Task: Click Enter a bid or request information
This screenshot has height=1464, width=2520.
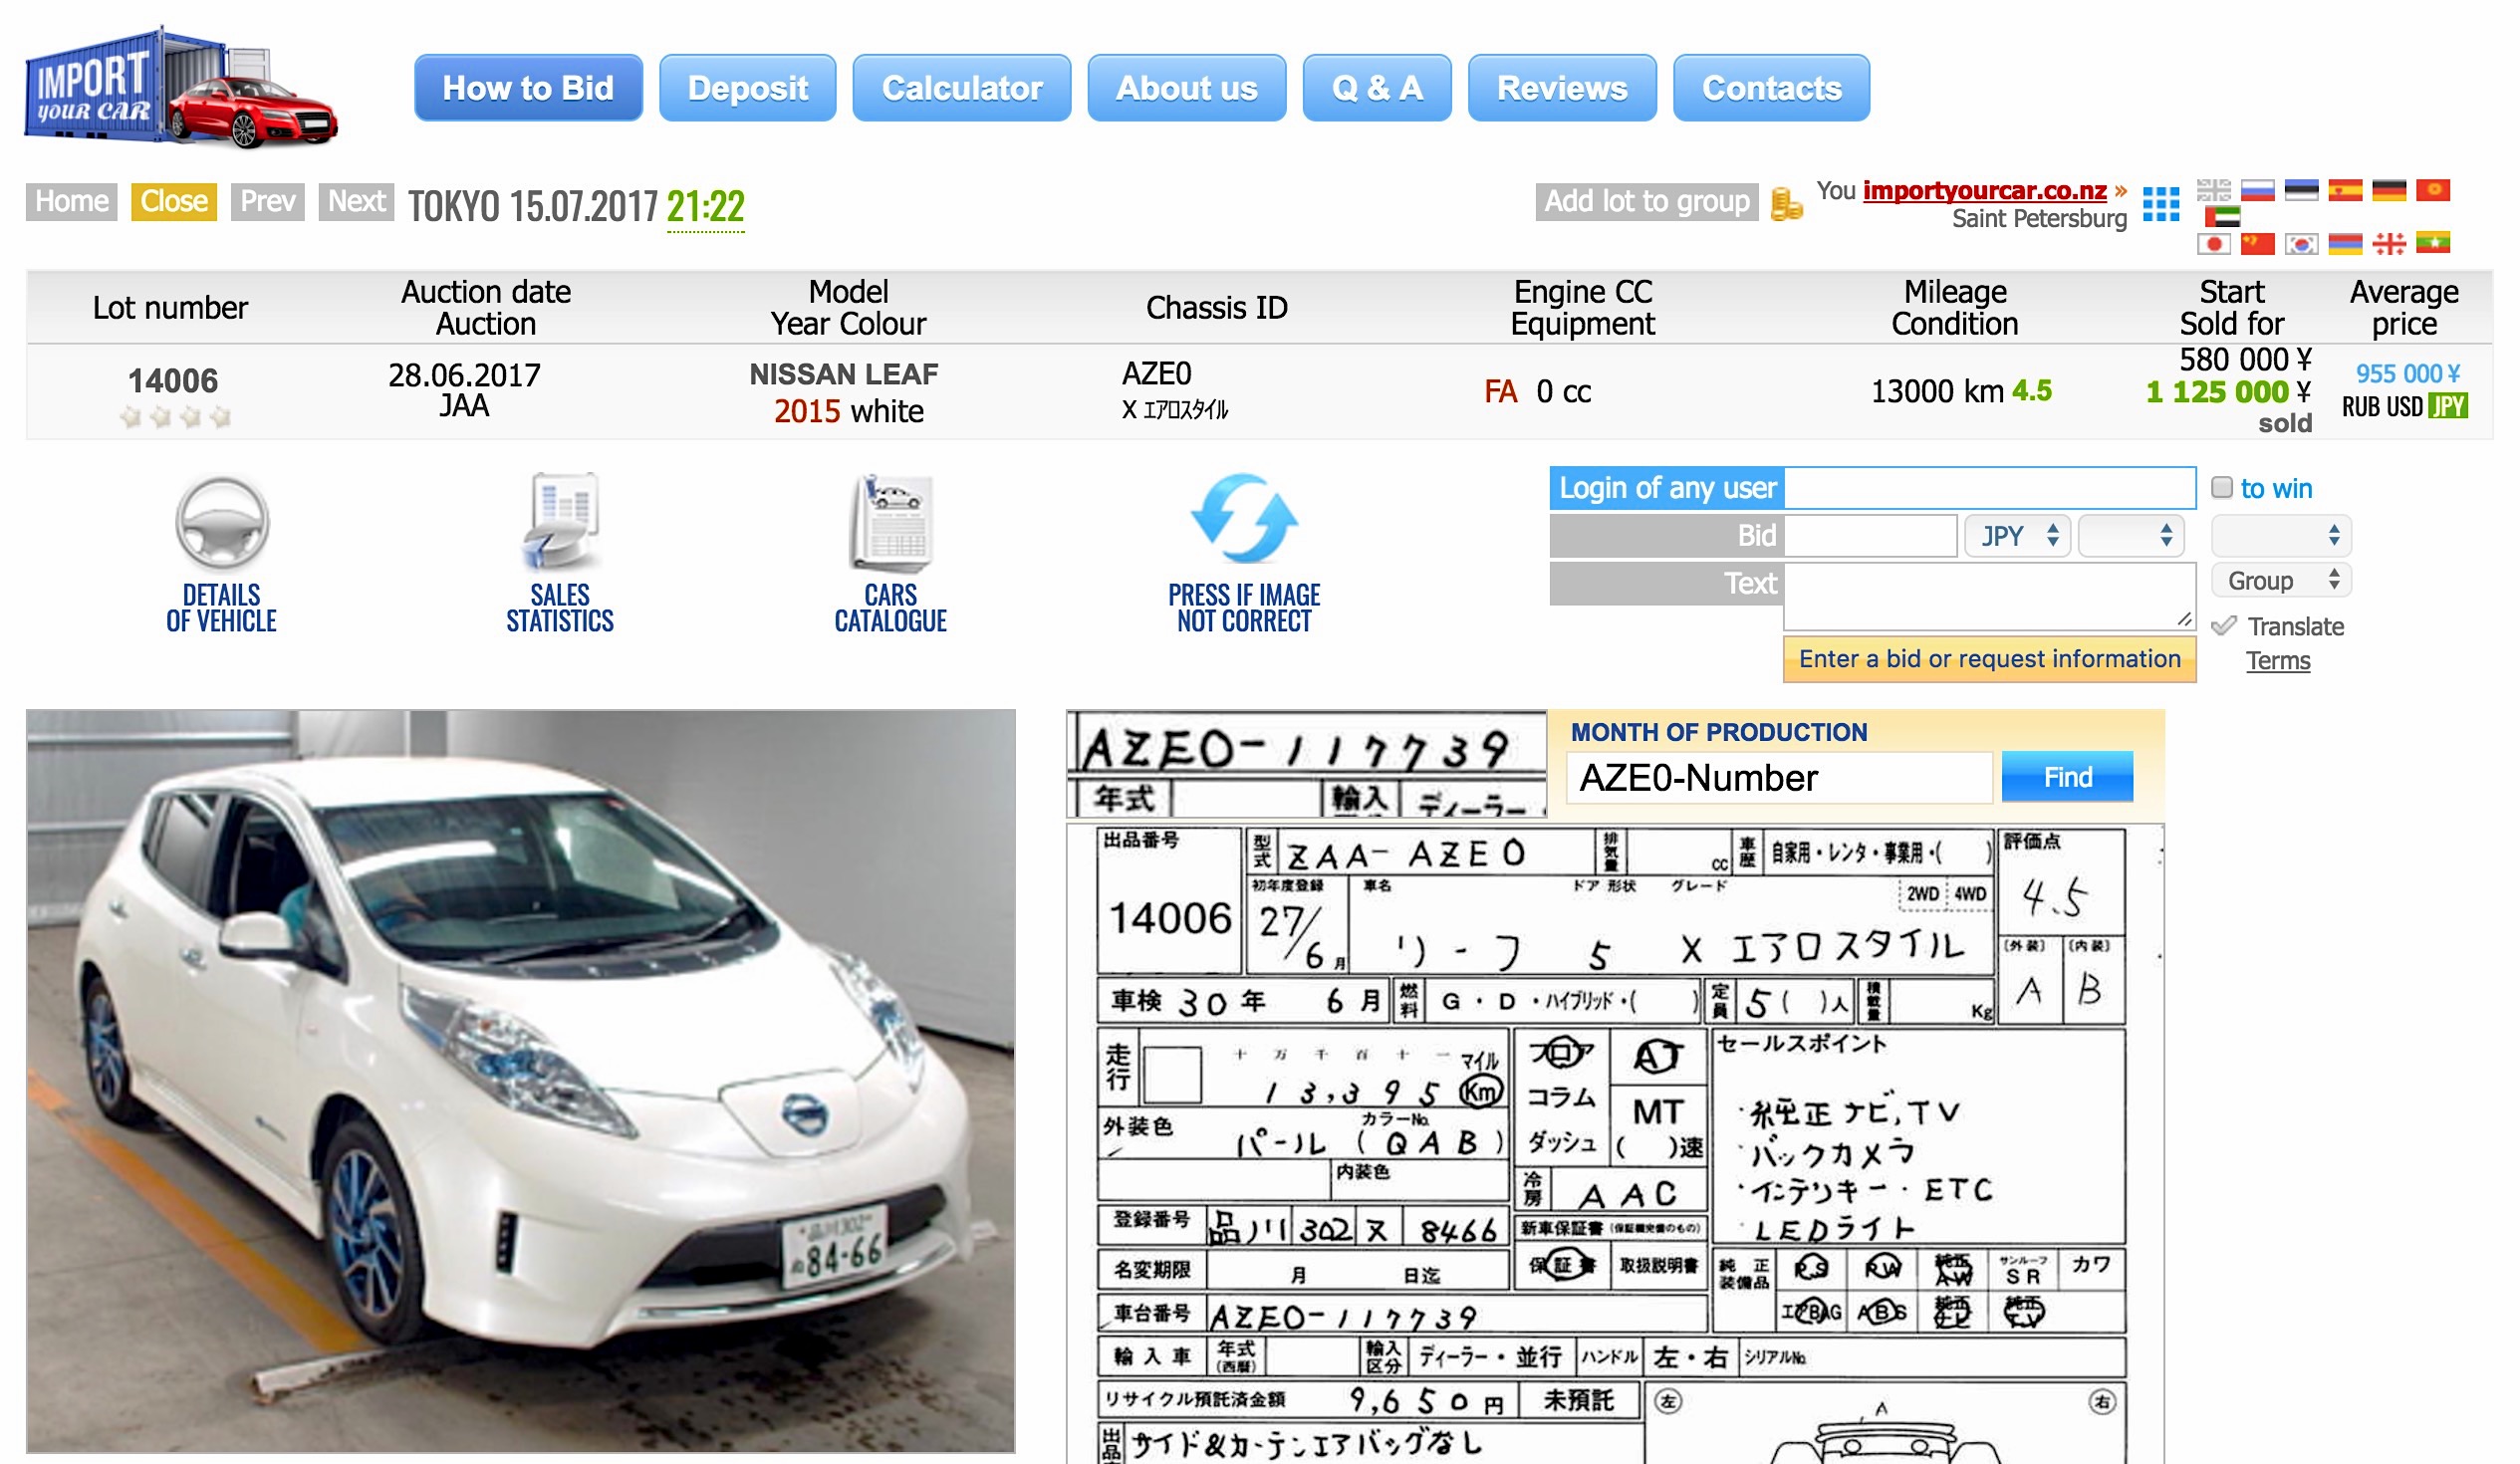Action: point(1989,659)
